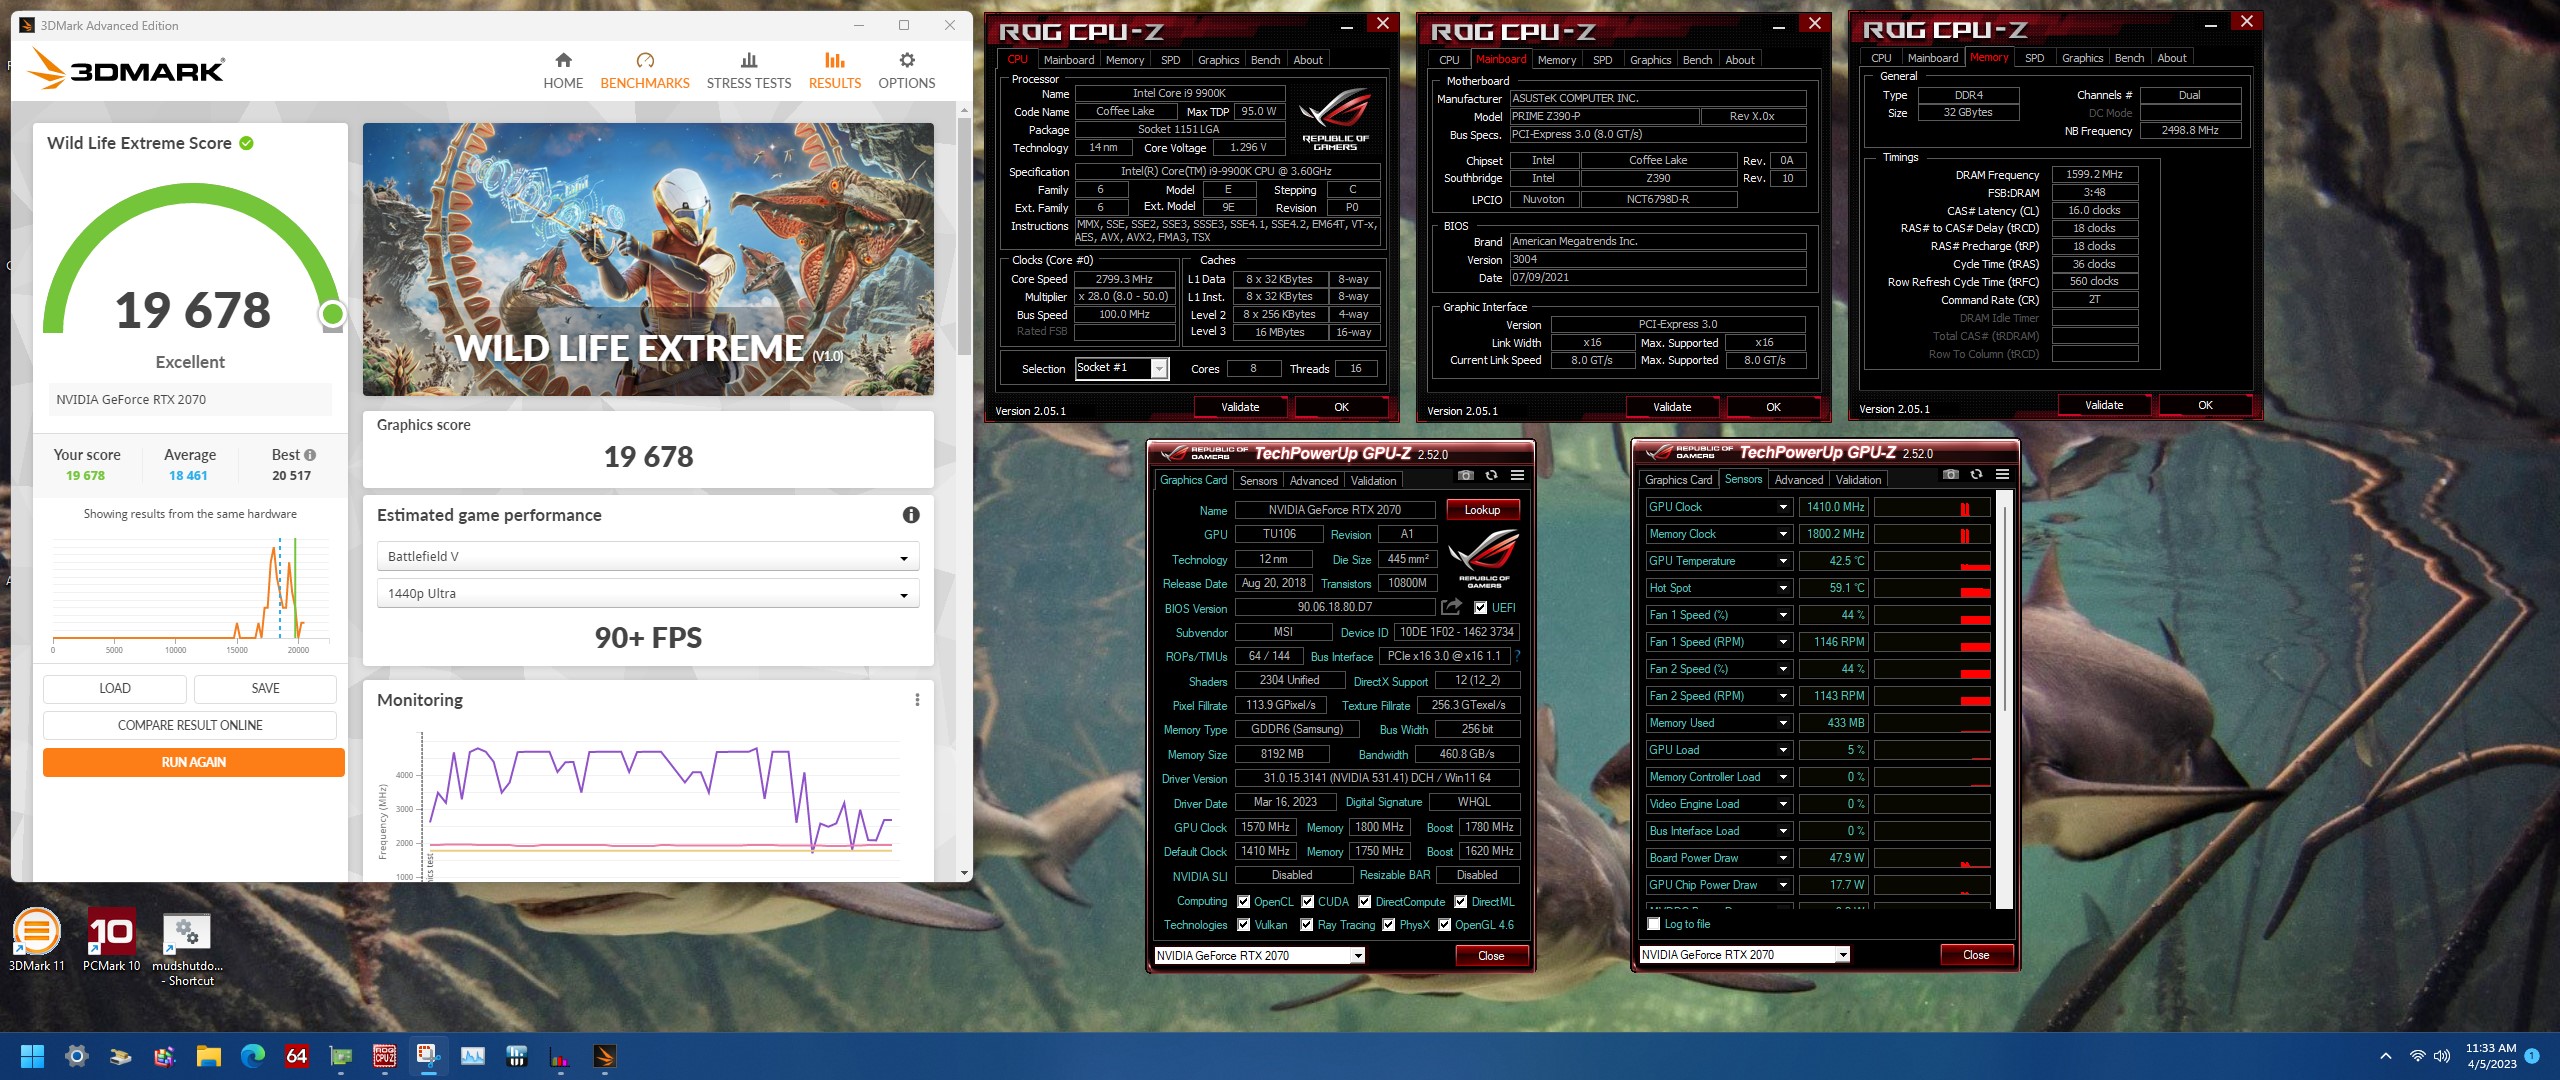
Task: Click info icon for Estimated game performance
Action: pyautogui.click(x=911, y=515)
